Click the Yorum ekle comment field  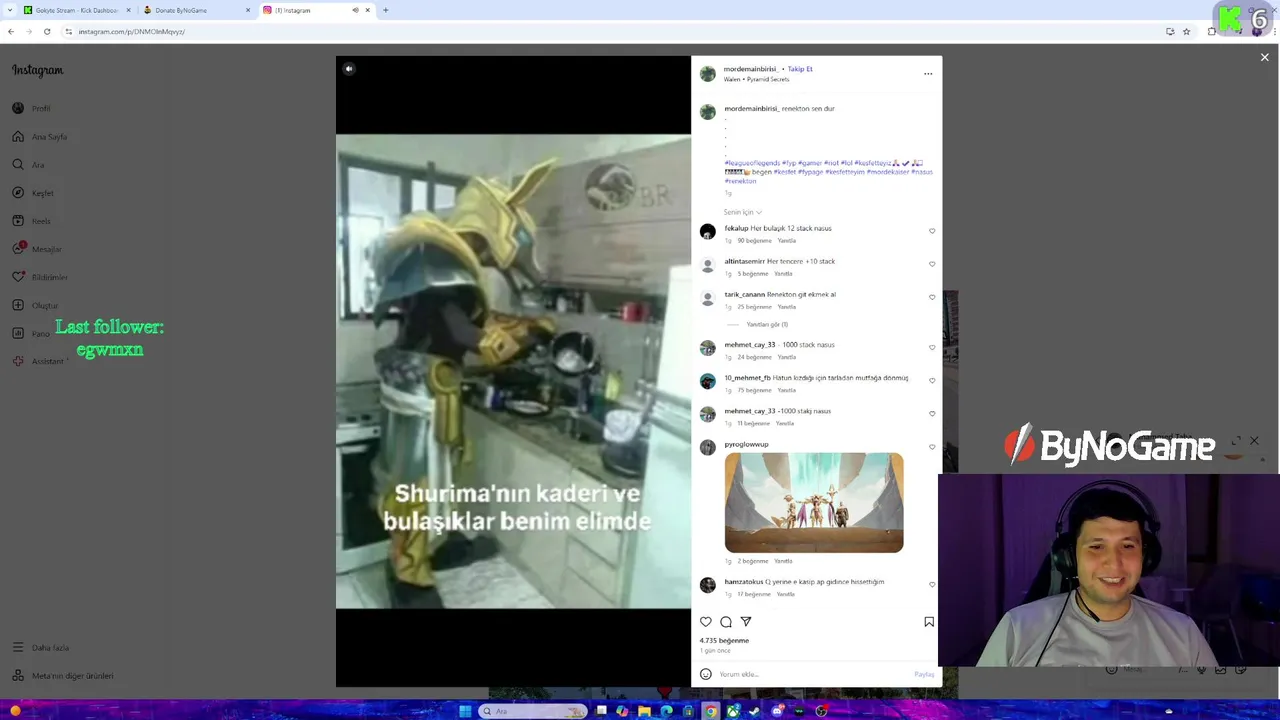point(812,674)
